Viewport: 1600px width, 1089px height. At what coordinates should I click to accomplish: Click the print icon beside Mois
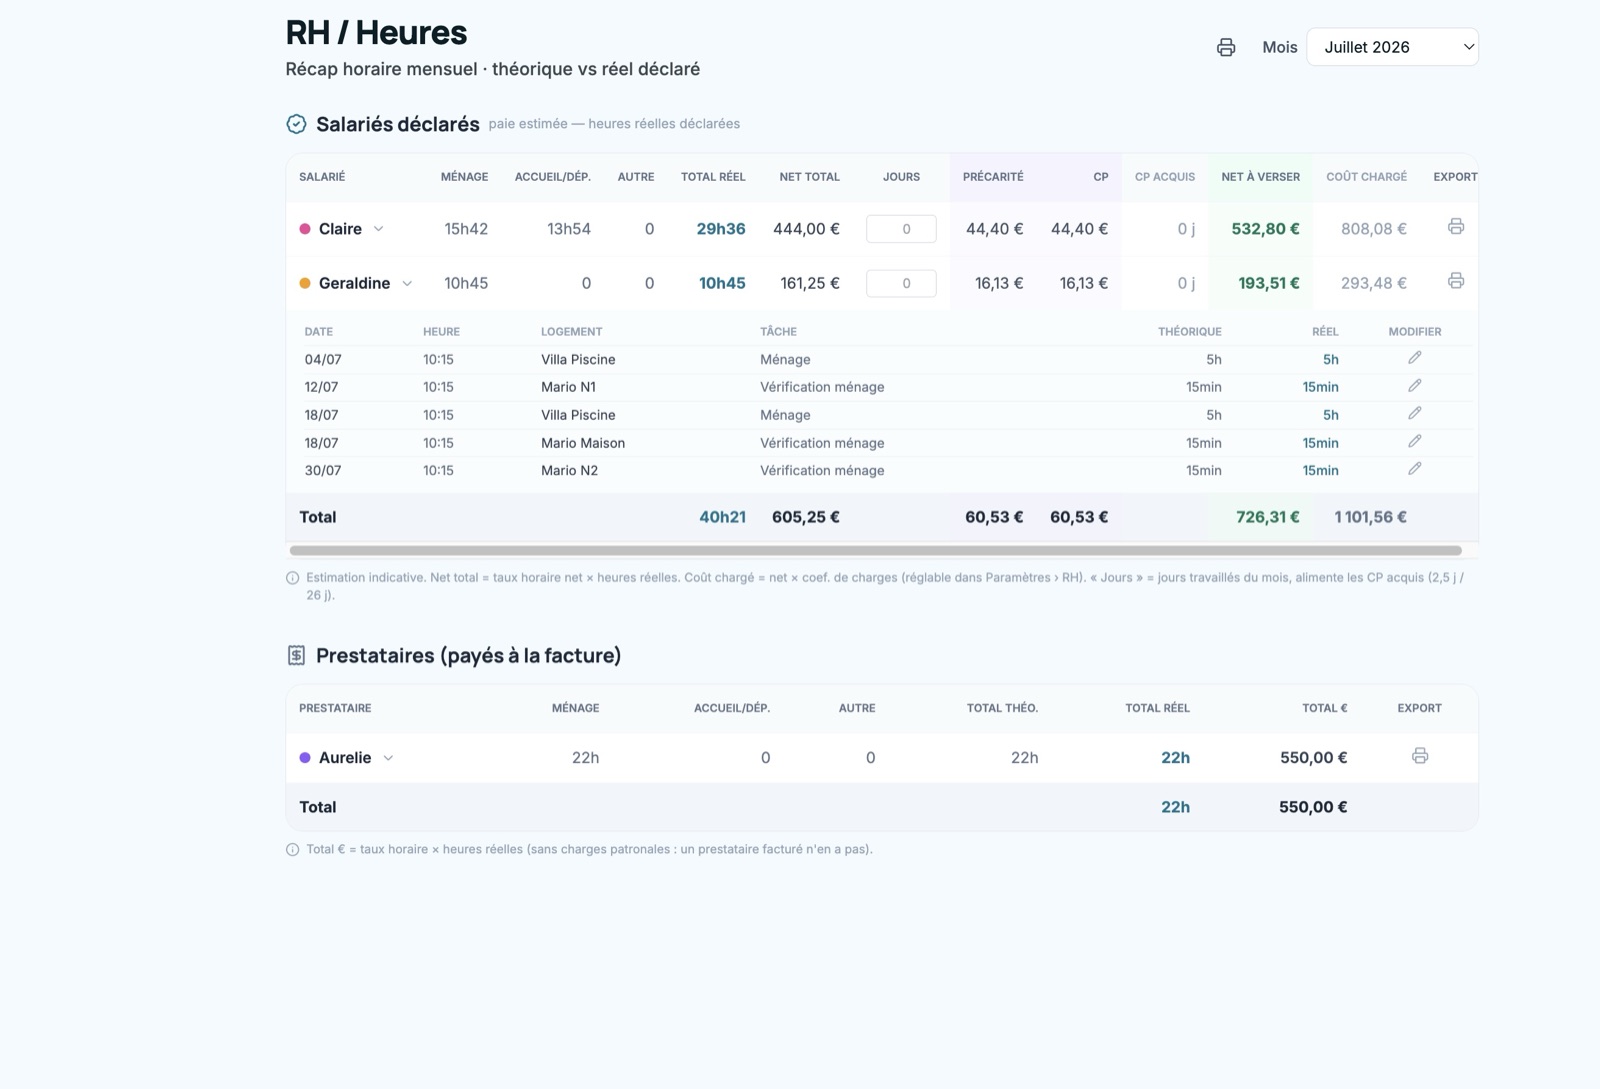coord(1226,47)
